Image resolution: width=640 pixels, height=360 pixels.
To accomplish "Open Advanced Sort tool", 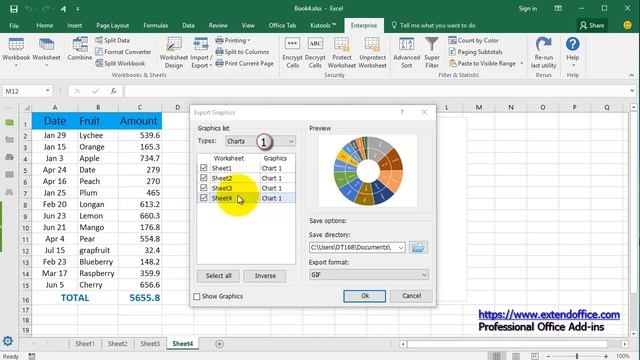I will click(x=407, y=52).
